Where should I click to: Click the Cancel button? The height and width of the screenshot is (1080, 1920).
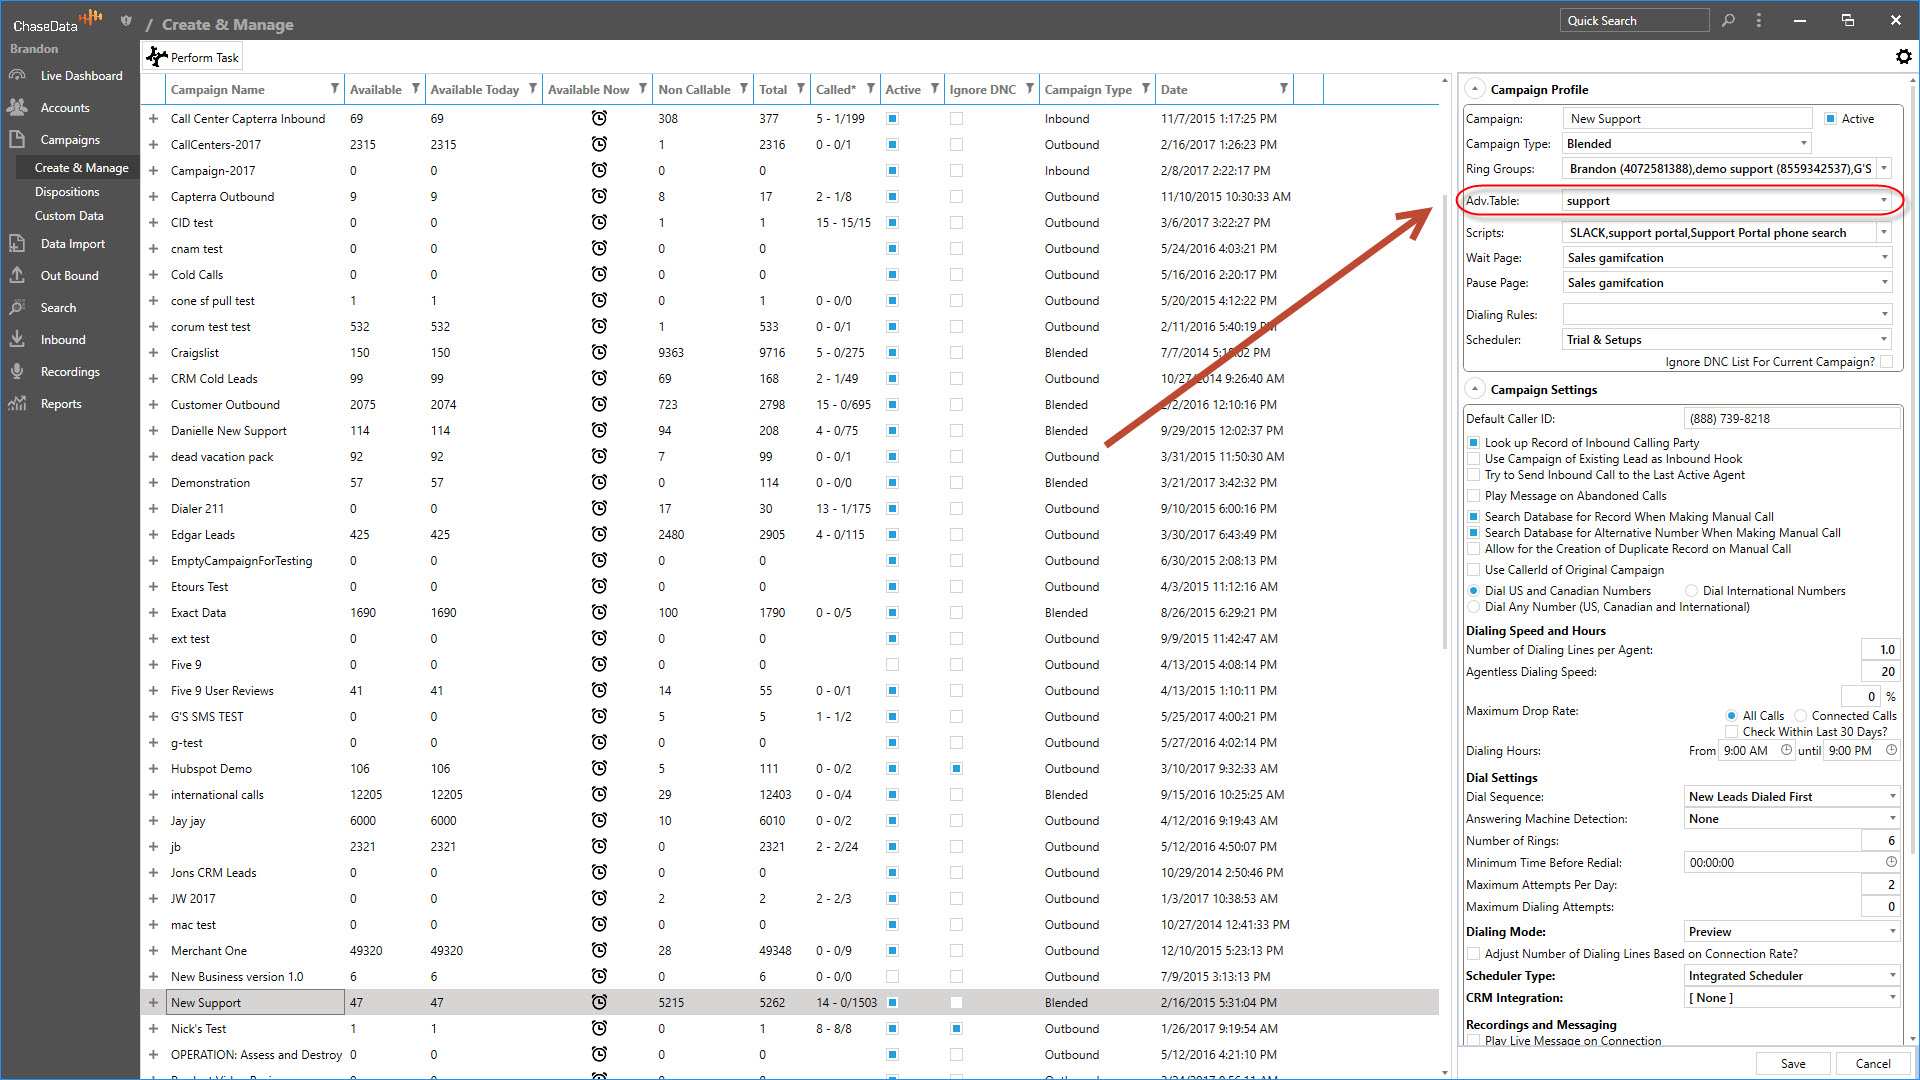1872,1063
